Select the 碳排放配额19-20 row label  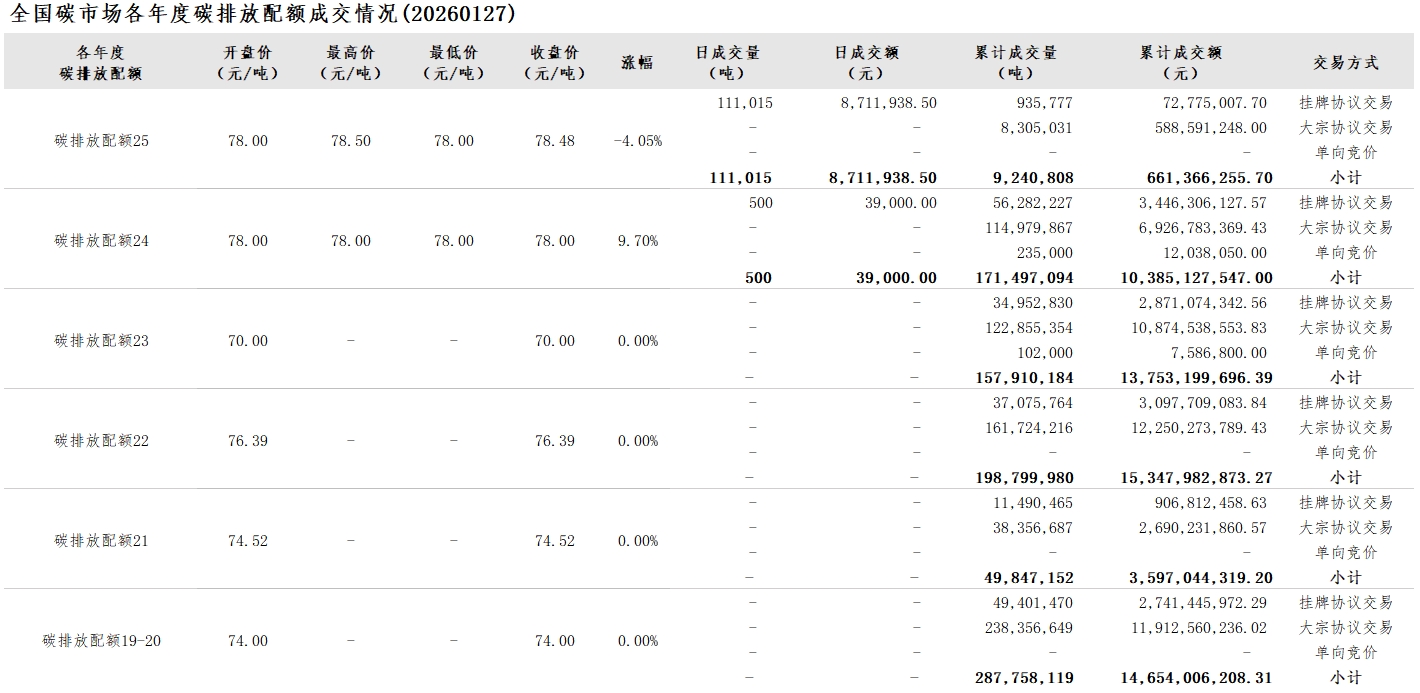click(x=101, y=641)
